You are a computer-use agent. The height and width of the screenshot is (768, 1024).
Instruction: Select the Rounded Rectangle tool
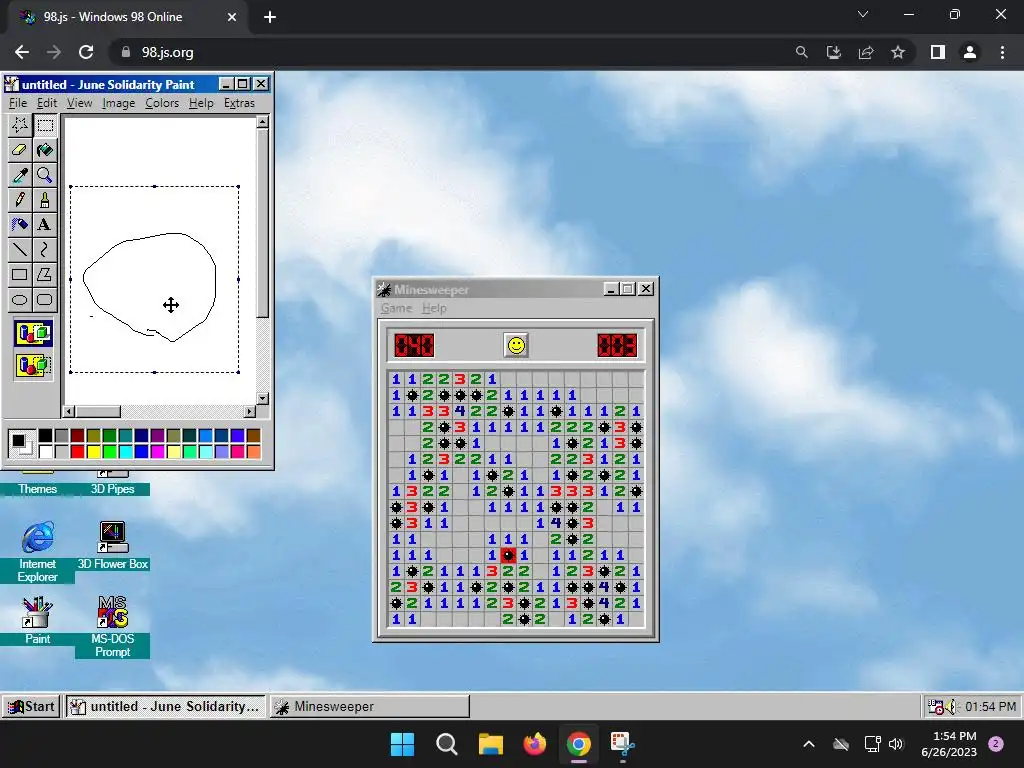[44, 300]
